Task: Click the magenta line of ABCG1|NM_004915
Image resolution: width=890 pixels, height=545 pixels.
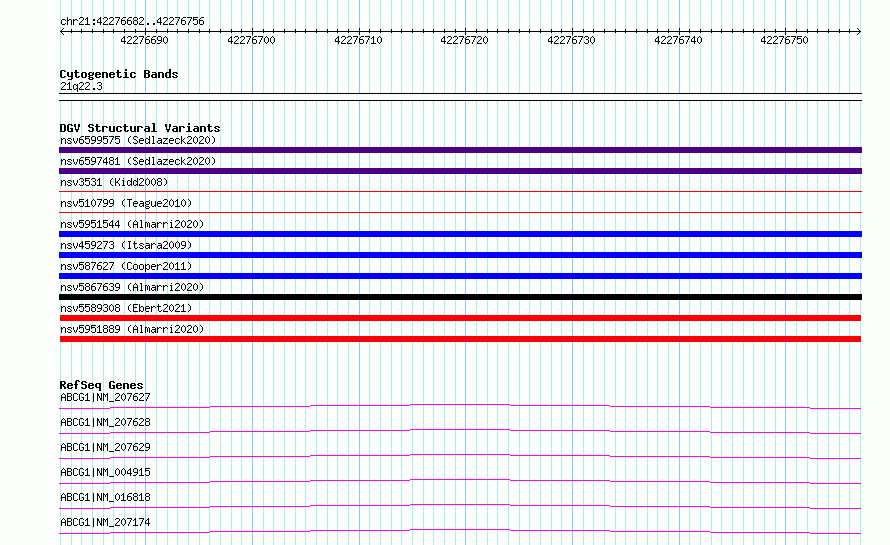Action: [x=460, y=481]
